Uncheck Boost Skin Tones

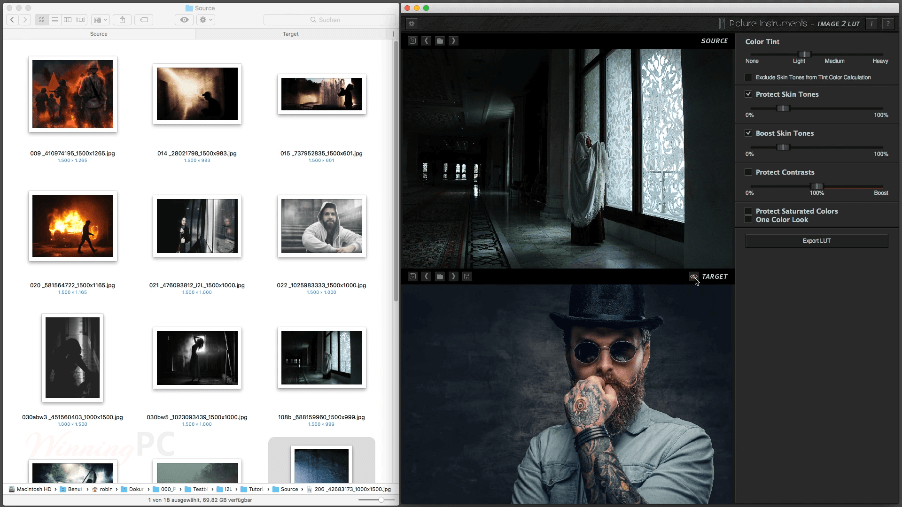pyautogui.click(x=748, y=133)
